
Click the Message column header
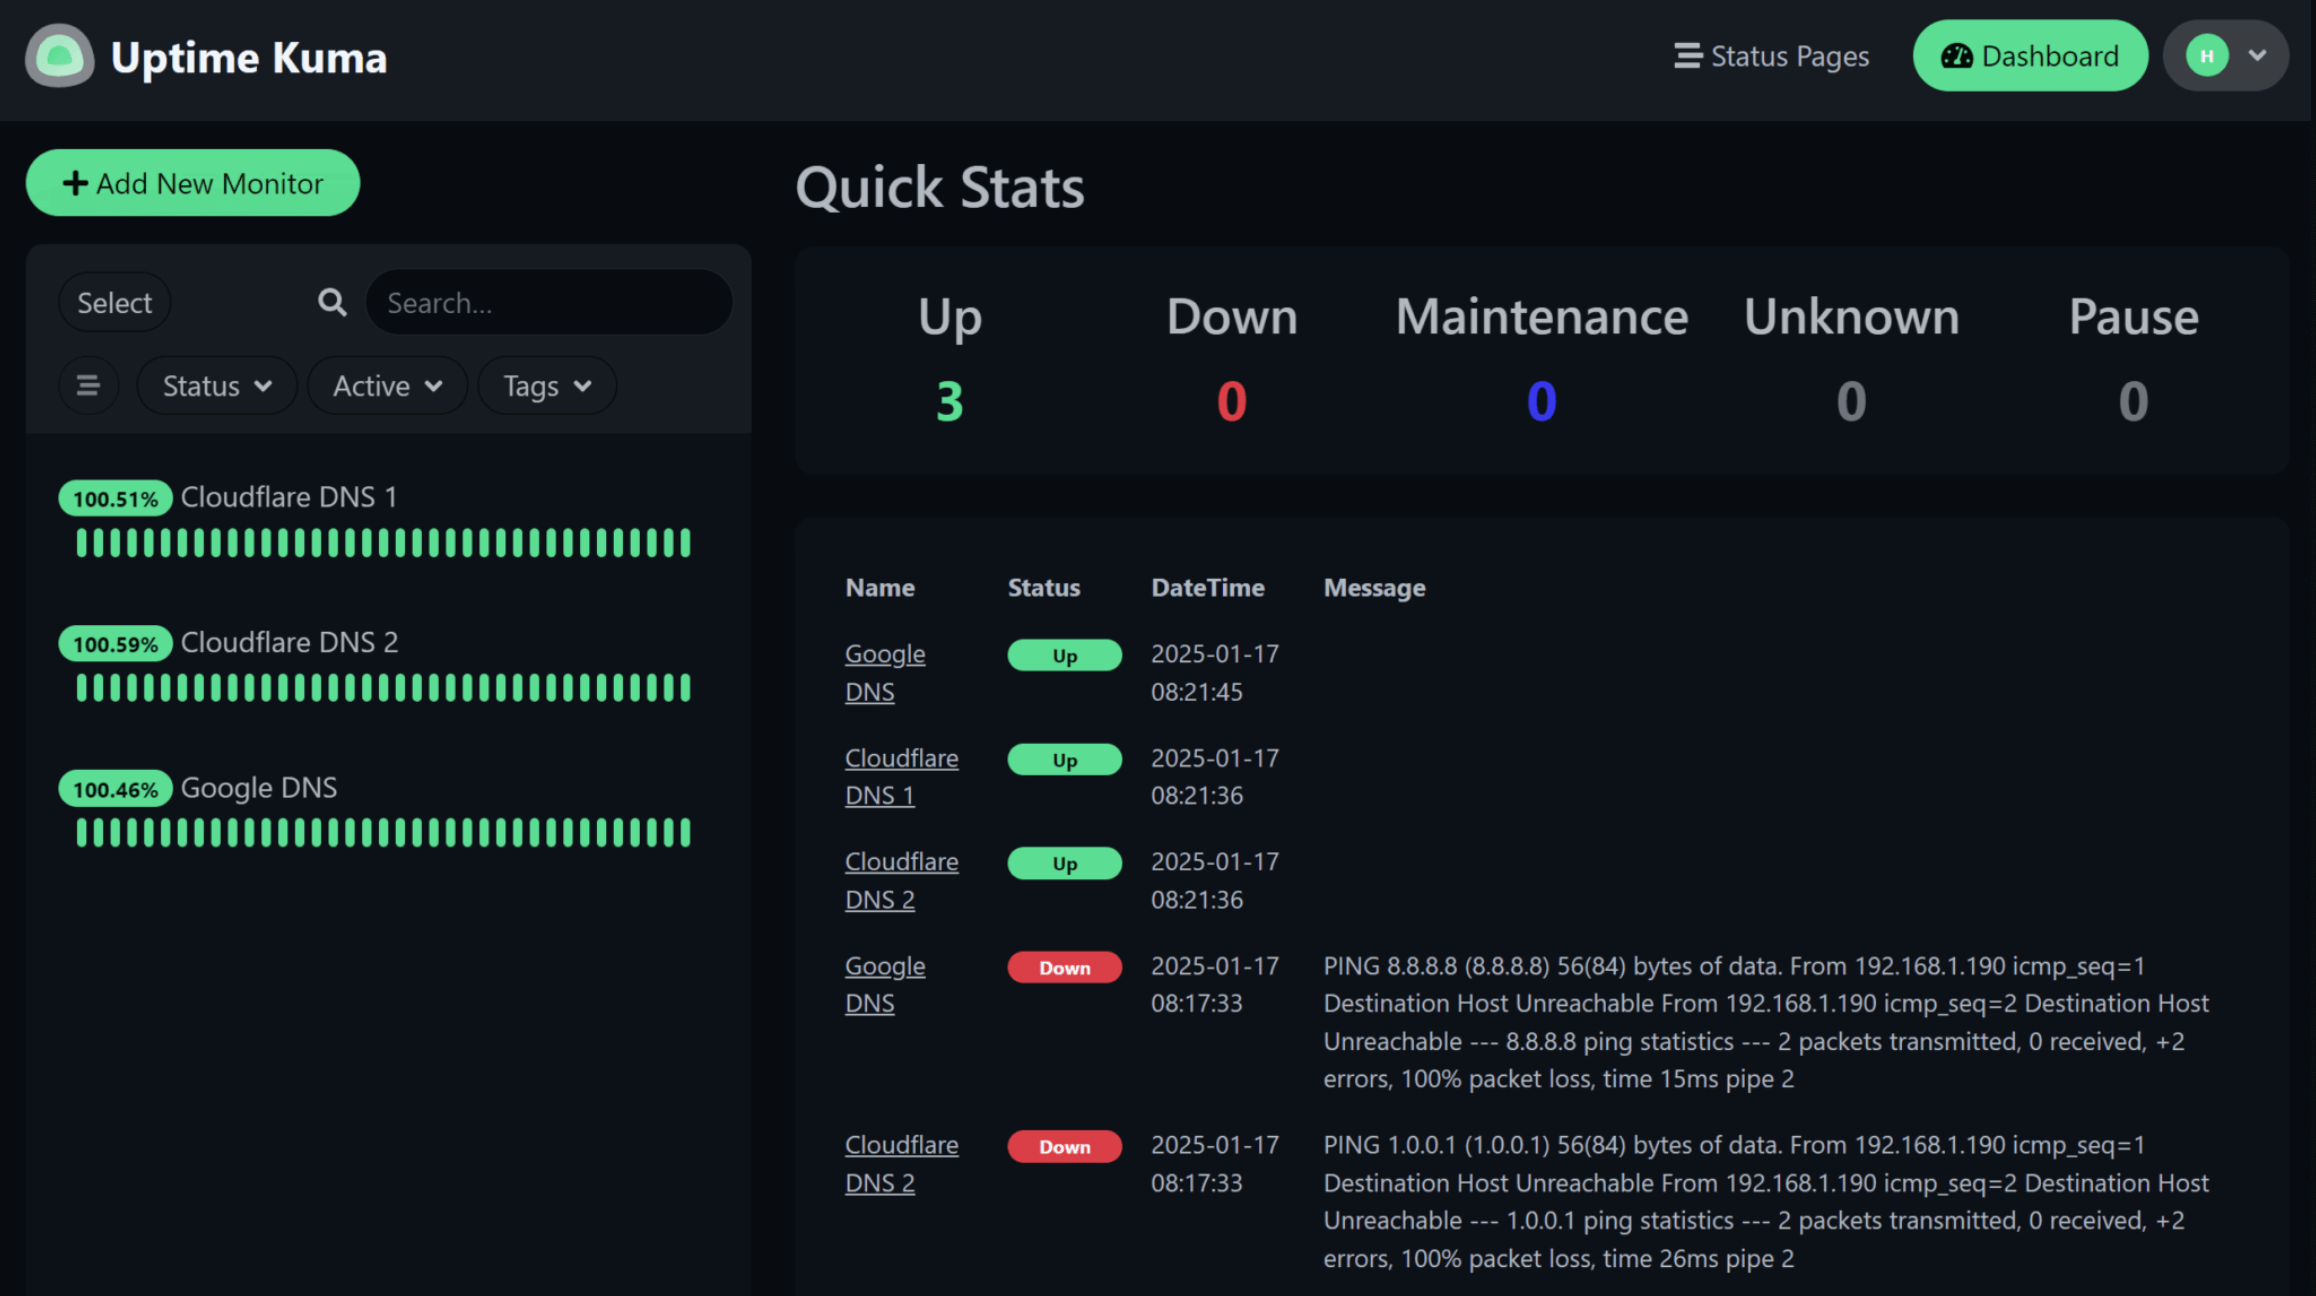click(x=1374, y=588)
